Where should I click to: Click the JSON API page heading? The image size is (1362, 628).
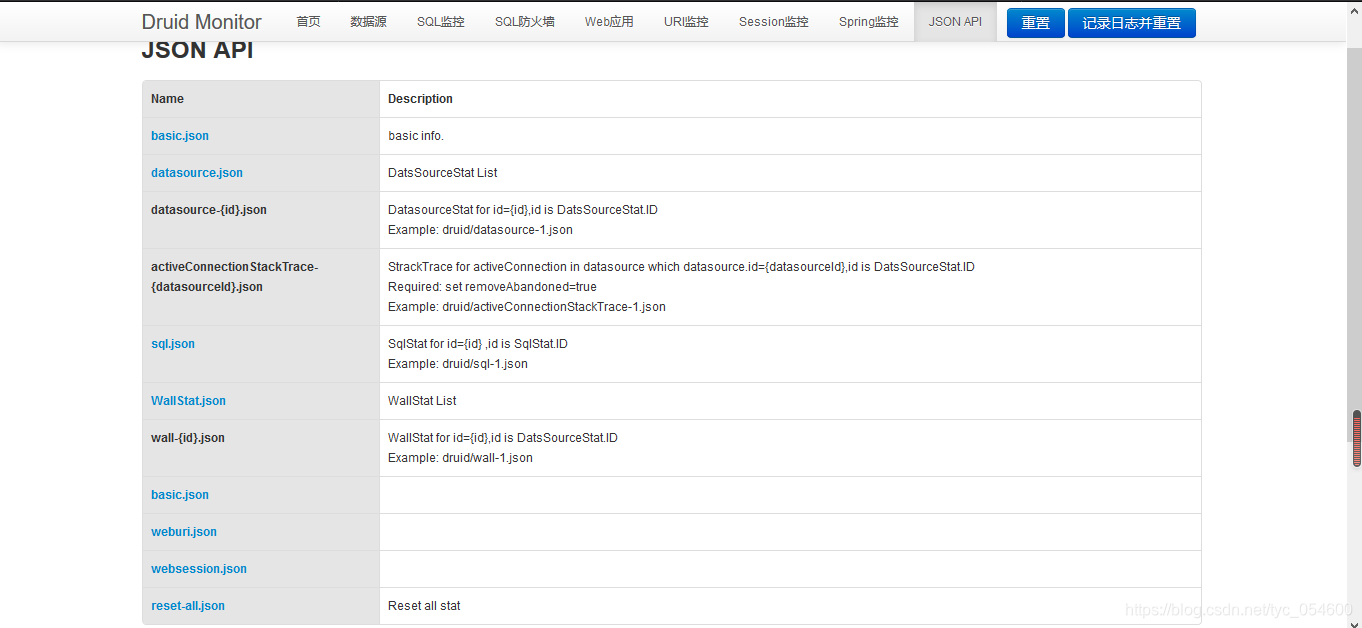coord(197,51)
